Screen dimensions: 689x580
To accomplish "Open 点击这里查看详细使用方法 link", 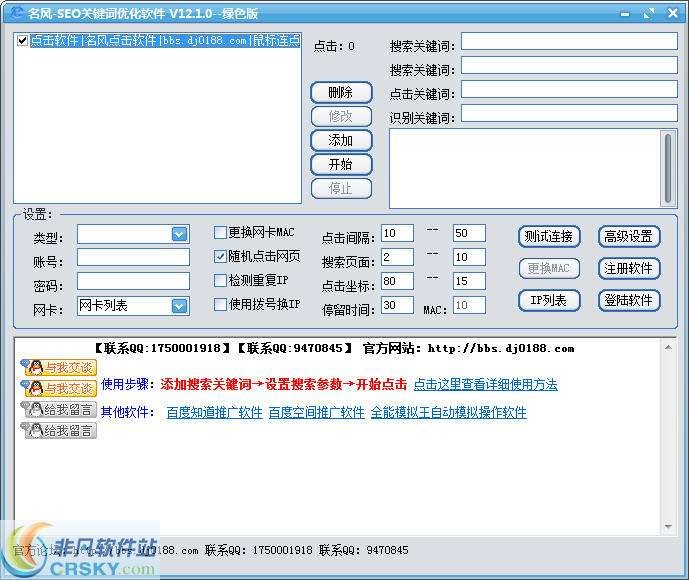I will (x=486, y=384).
